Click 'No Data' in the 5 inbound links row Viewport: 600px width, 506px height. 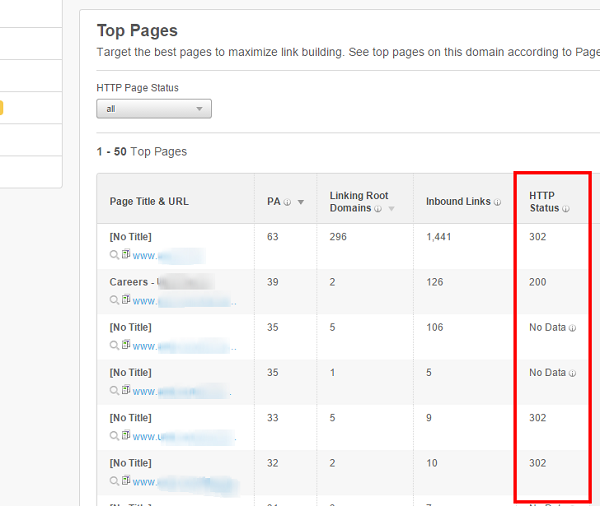[x=547, y=372]
